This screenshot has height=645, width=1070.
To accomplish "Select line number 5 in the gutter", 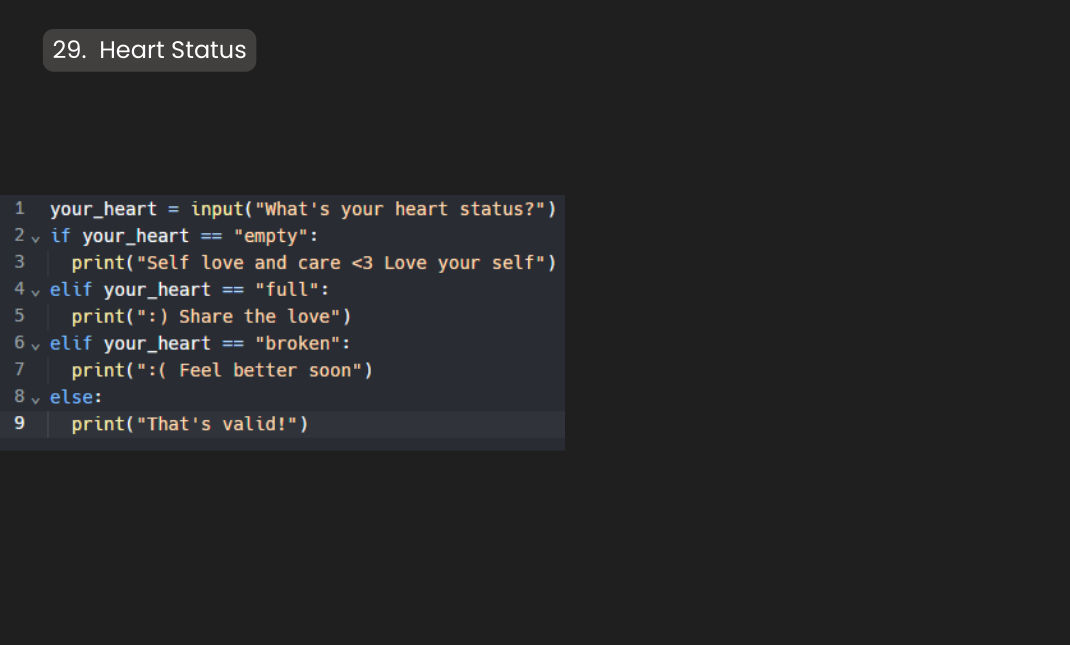I will 19,317.
